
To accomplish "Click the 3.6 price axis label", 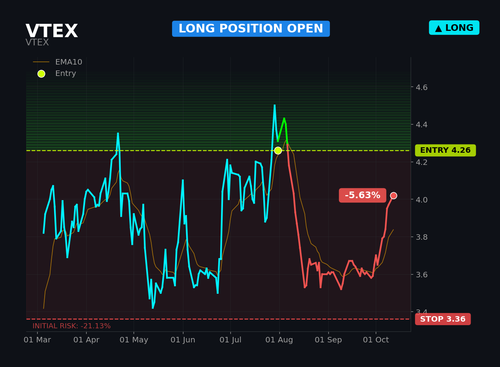I will 421,275.
